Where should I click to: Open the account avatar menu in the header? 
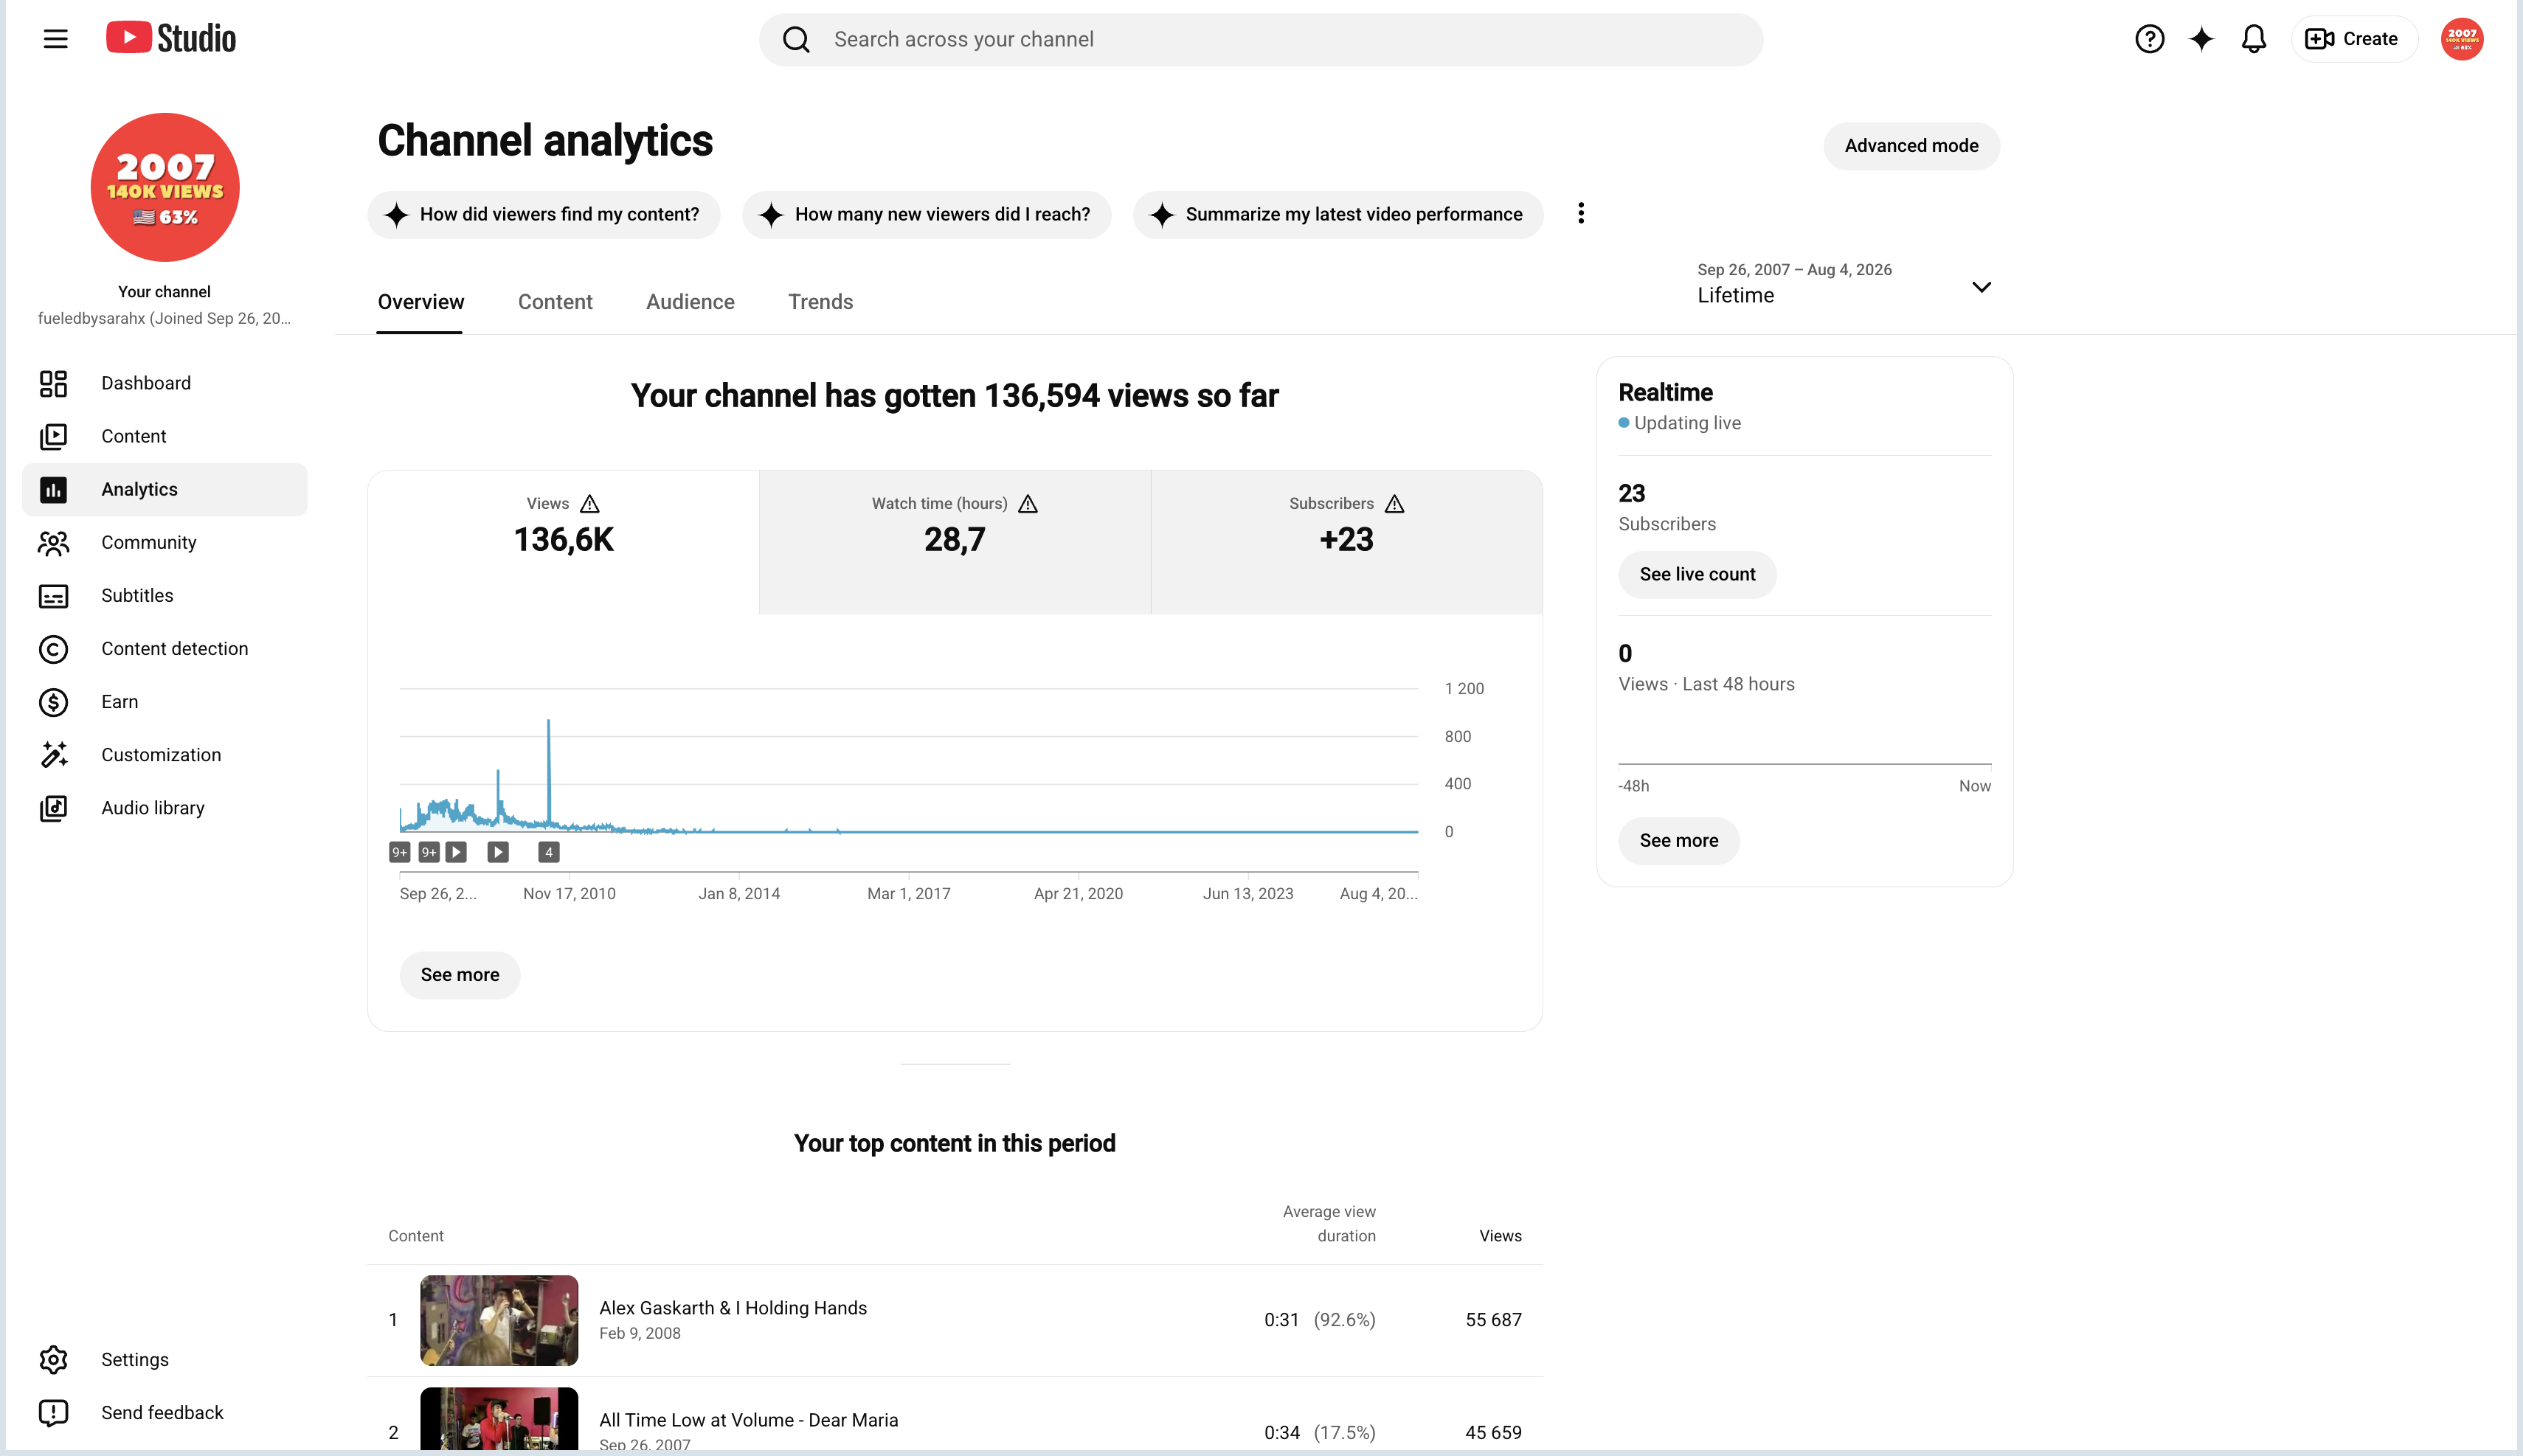point(2461,39)
